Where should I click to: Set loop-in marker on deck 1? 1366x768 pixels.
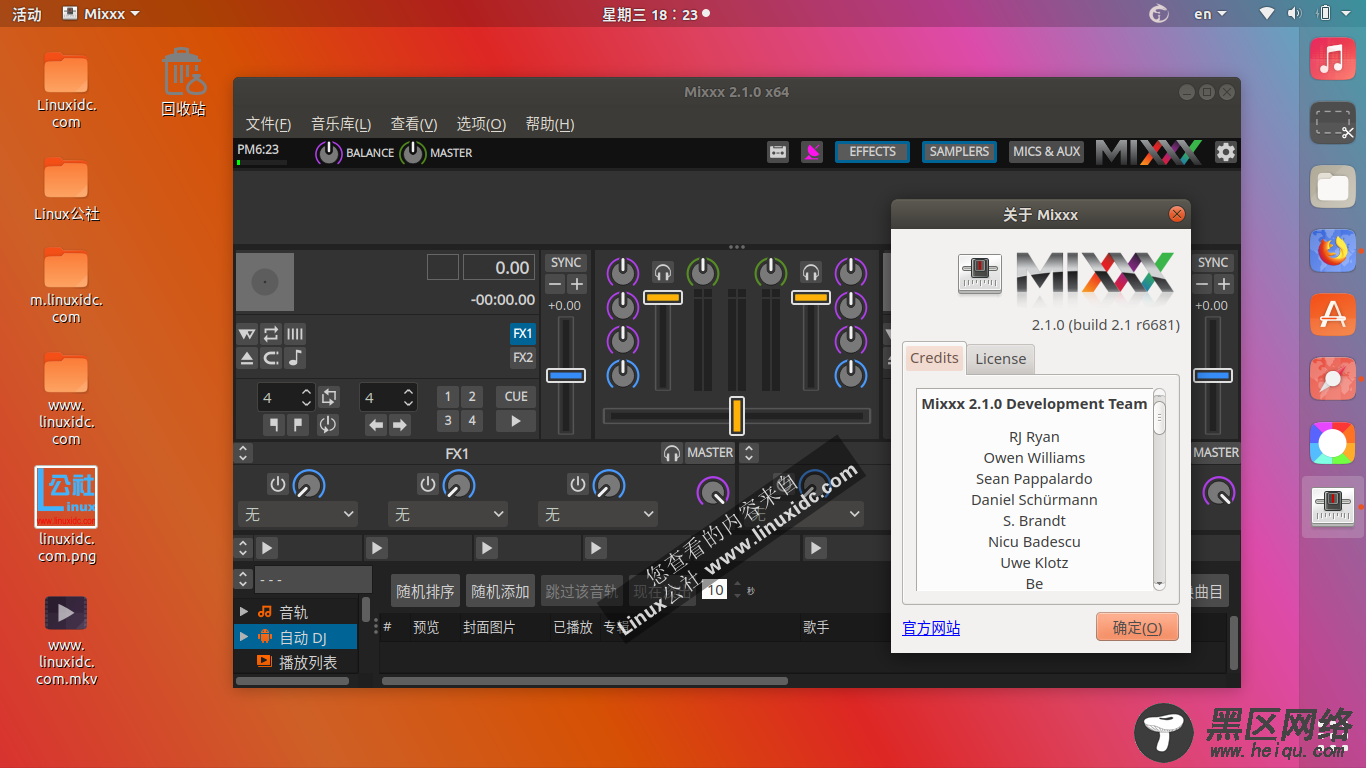(273, 425)
